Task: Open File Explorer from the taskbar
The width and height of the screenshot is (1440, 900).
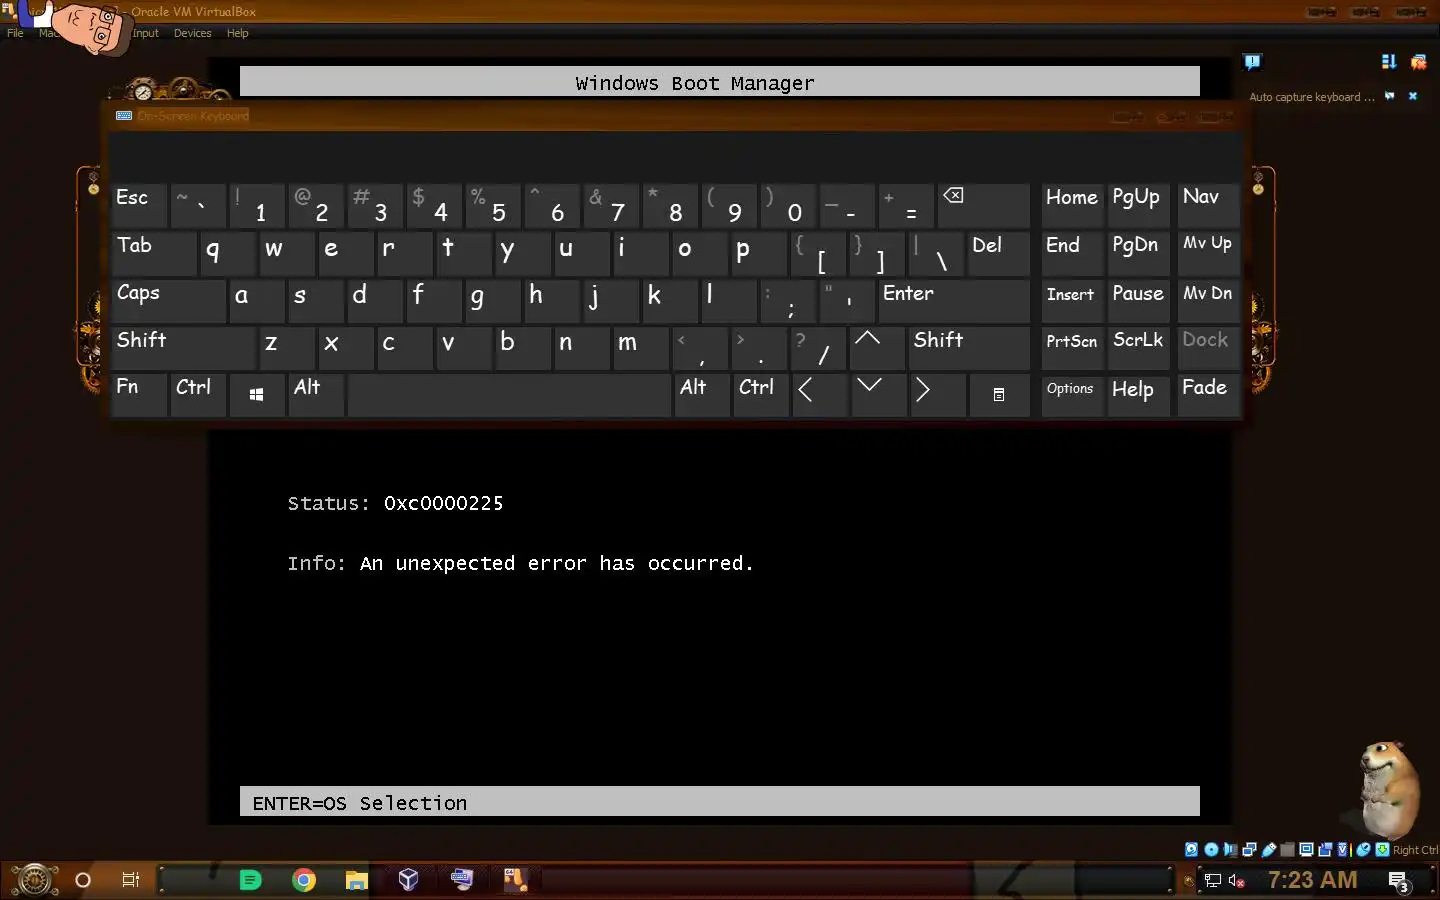Action: [x=356, y=880]
